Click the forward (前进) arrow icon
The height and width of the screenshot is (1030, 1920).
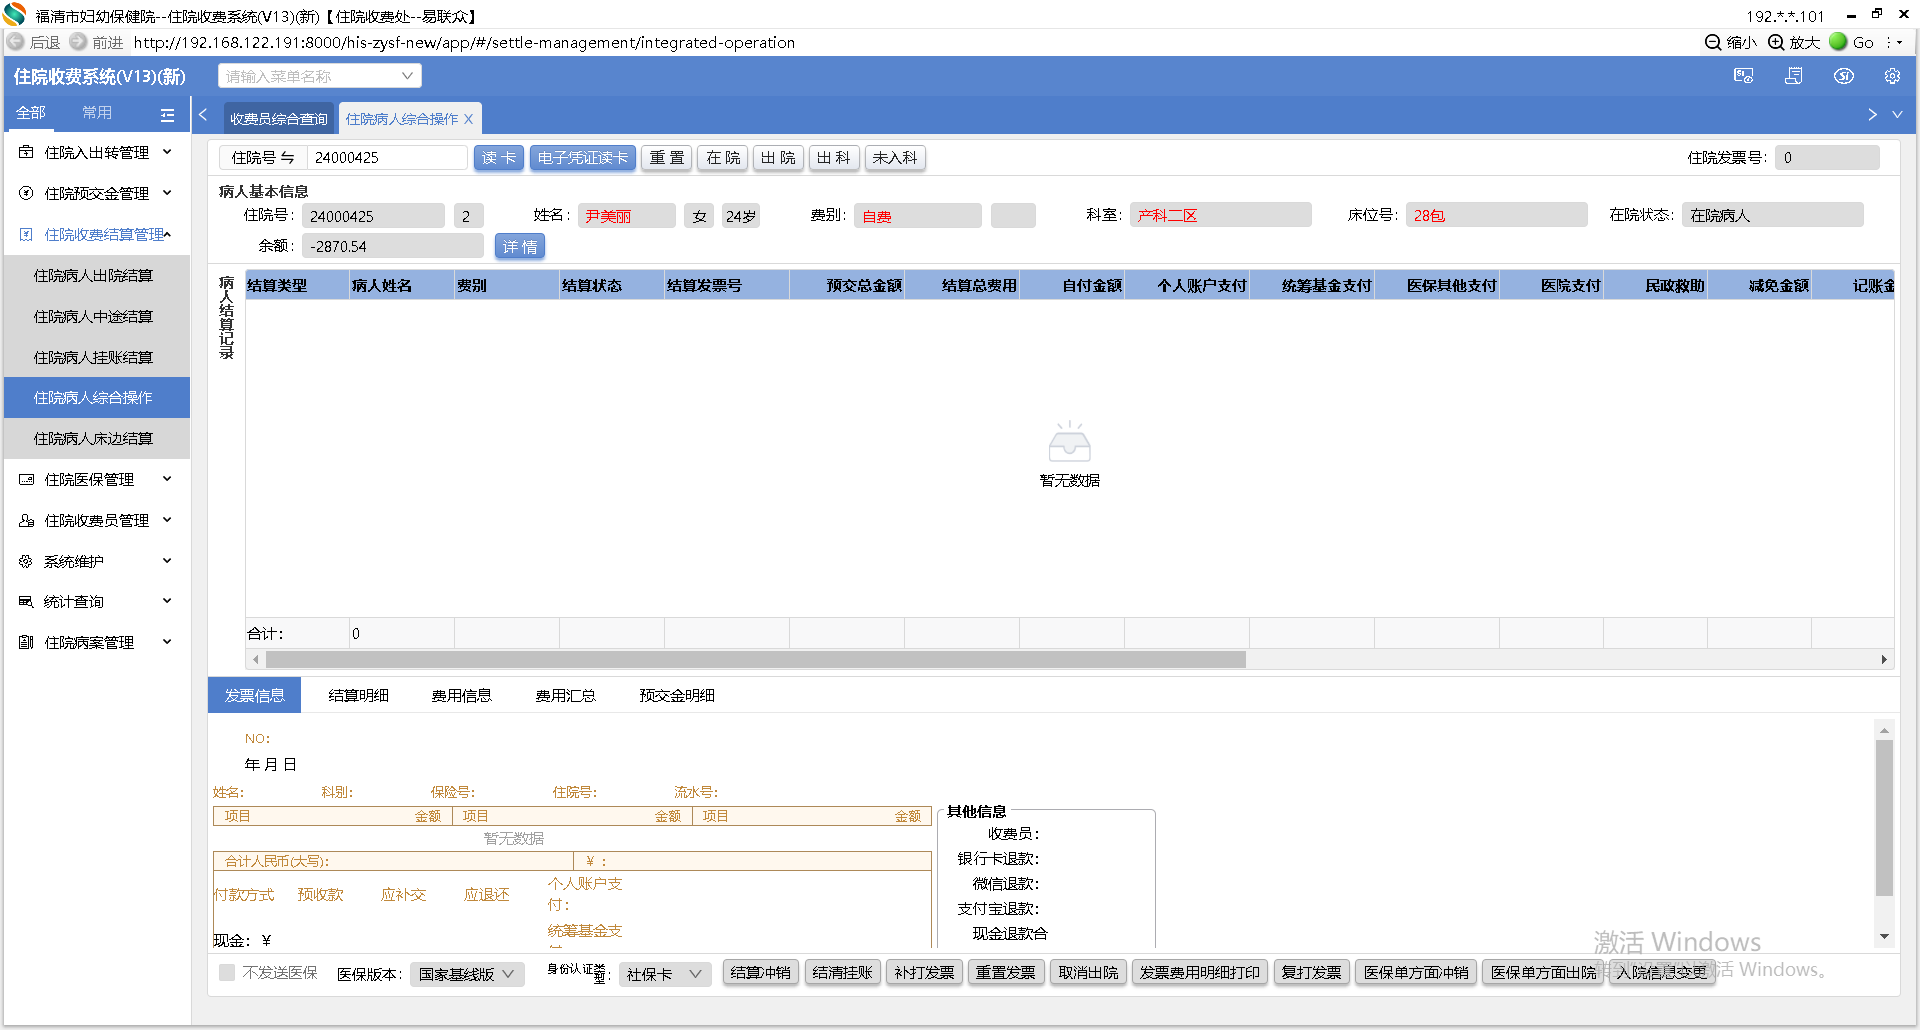click(78, 42)
